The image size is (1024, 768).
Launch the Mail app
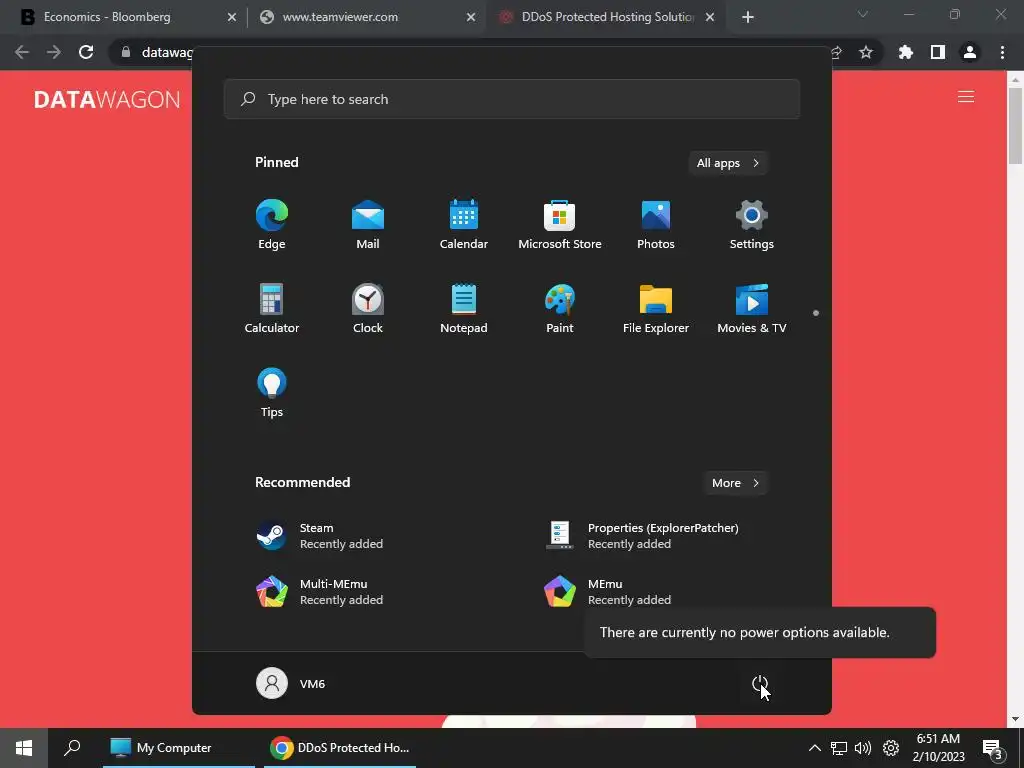[x=368, y=224]
